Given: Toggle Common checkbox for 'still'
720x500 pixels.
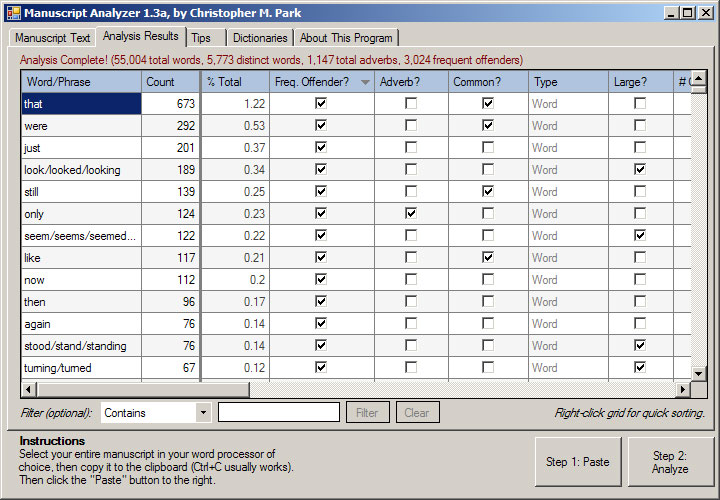Looking at the screenshot, I should (x=488, y=191).
